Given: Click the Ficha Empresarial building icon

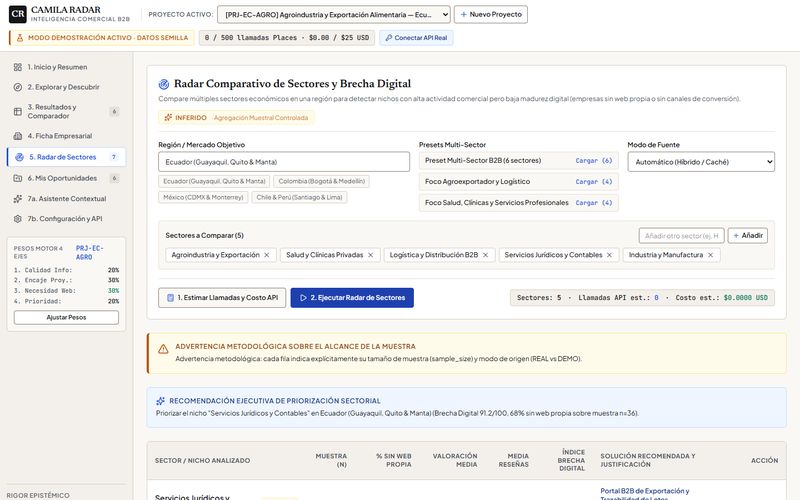Looking at the screenshot, I should coord(18,136).
